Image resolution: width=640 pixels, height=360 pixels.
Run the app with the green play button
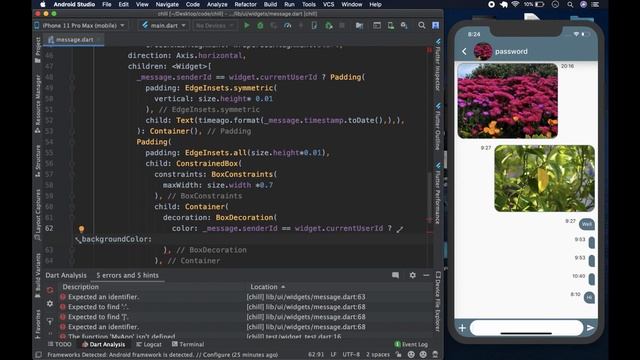pos(247,25)
